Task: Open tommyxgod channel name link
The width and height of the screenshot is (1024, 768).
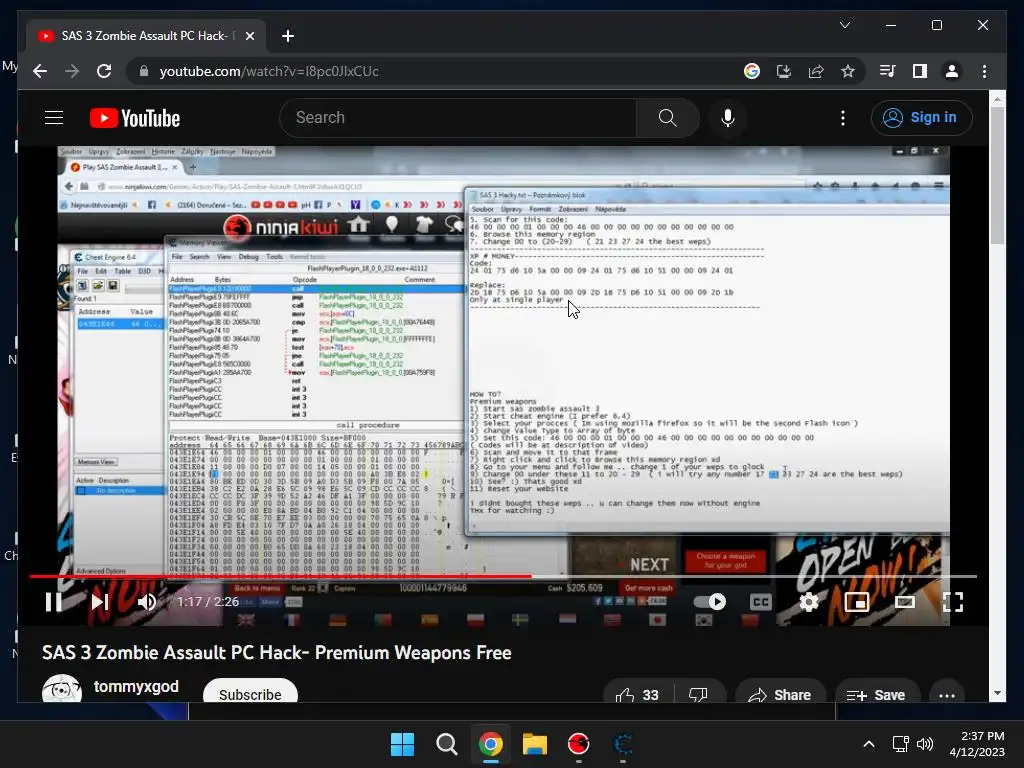Action: point(136,686)
